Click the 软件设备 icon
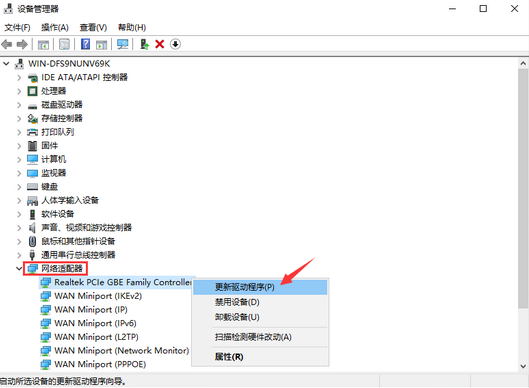529x388 pixels. click(32, 214)
